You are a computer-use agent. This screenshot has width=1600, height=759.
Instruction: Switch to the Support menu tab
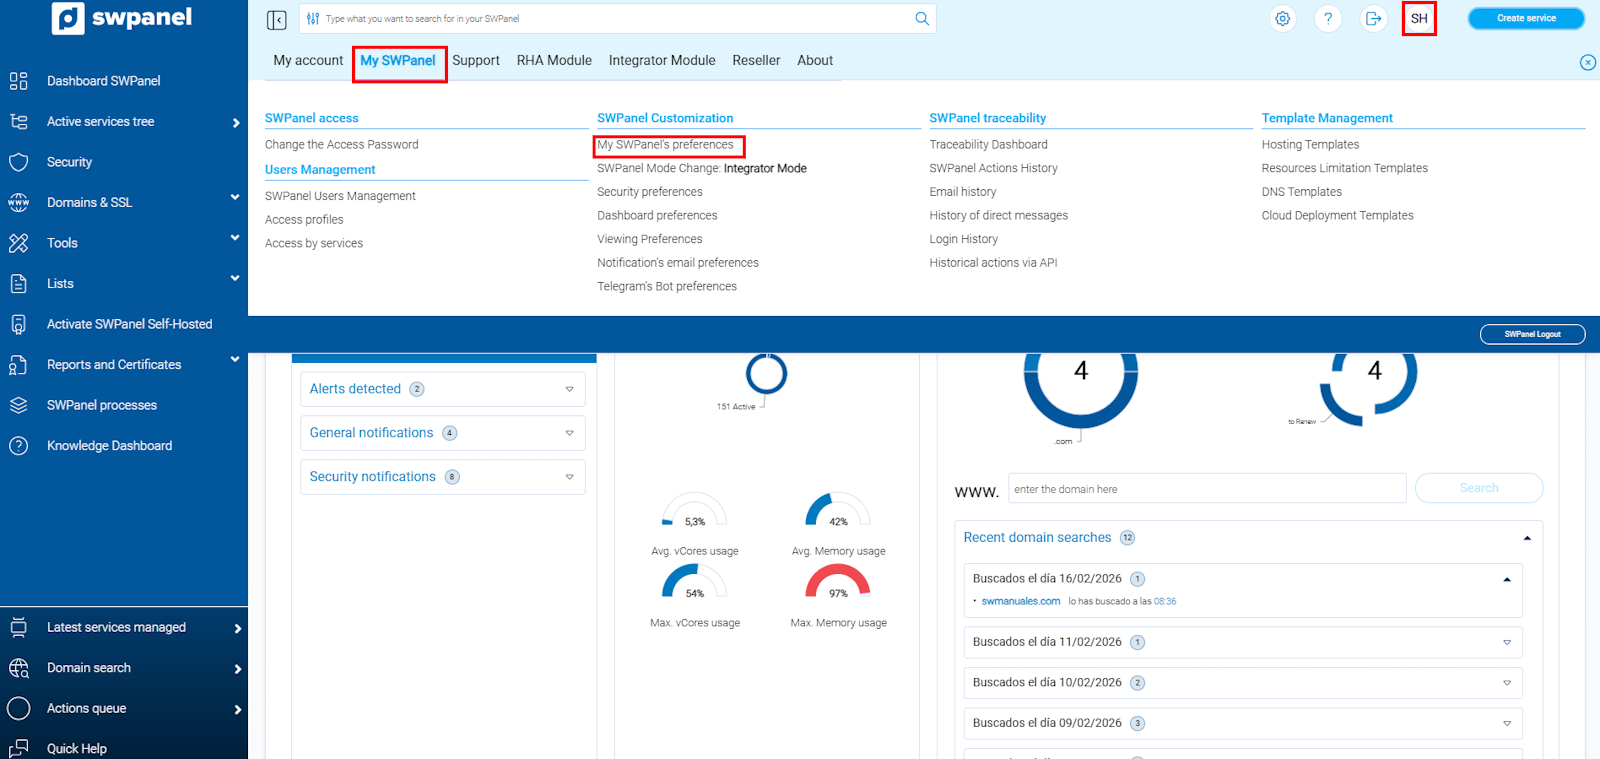tap(475, 61)
